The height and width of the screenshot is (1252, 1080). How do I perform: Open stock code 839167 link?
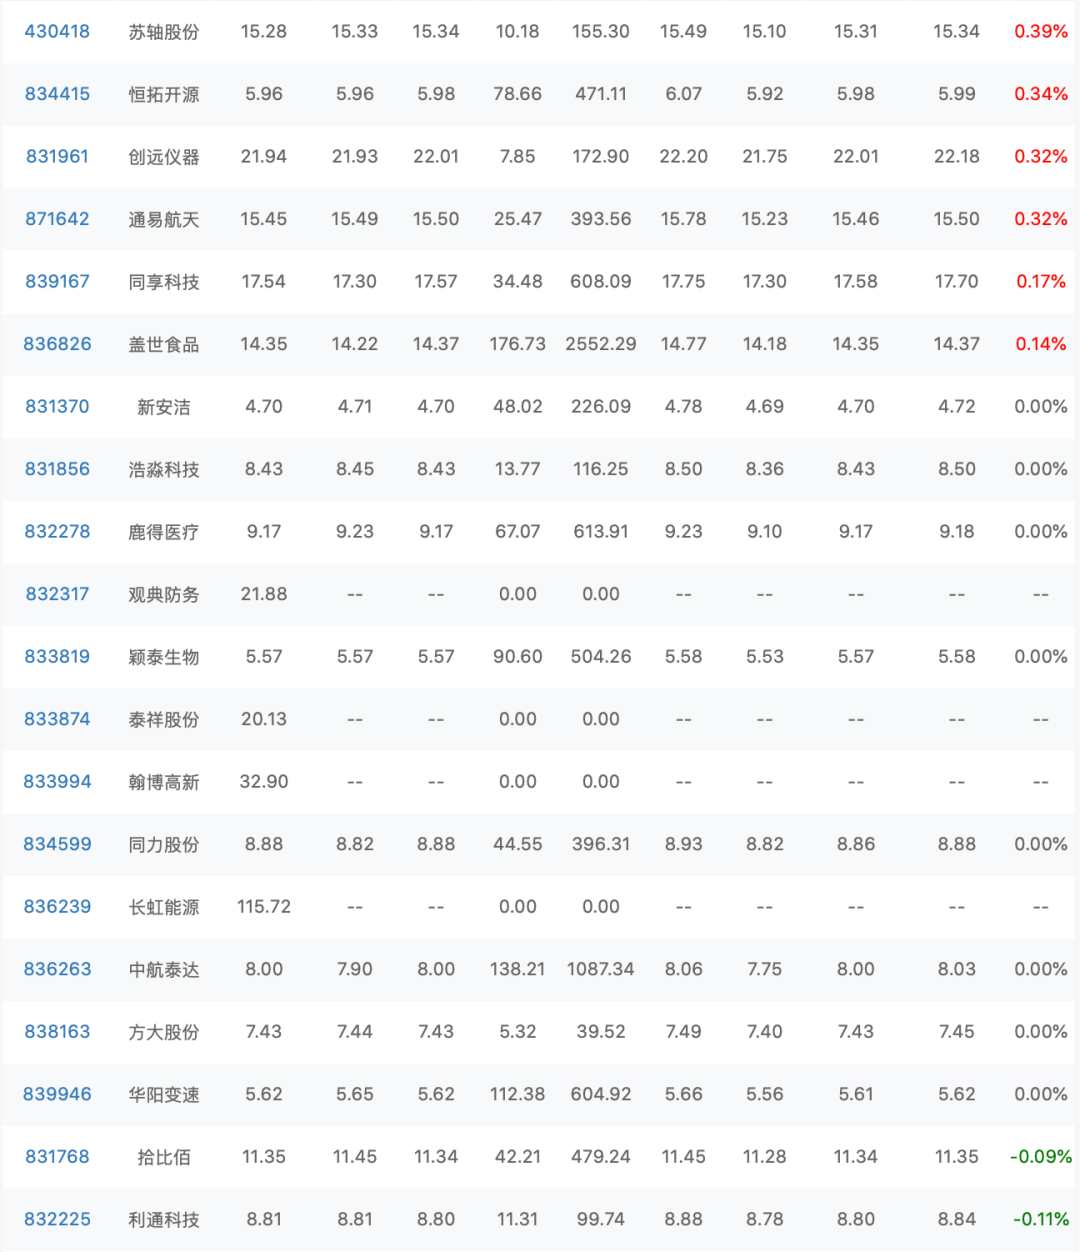pyautogui.click(x=57, y=281)
